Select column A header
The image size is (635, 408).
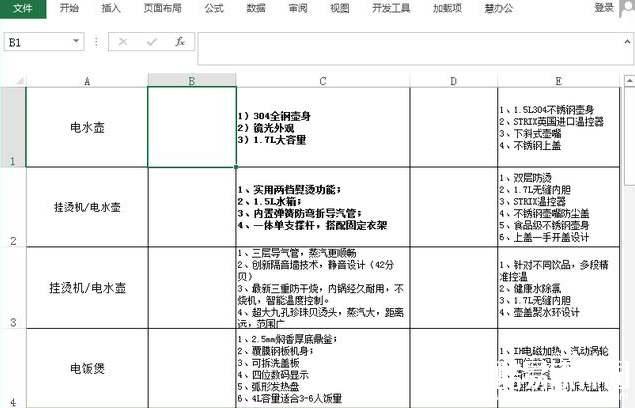pos(87,81)
